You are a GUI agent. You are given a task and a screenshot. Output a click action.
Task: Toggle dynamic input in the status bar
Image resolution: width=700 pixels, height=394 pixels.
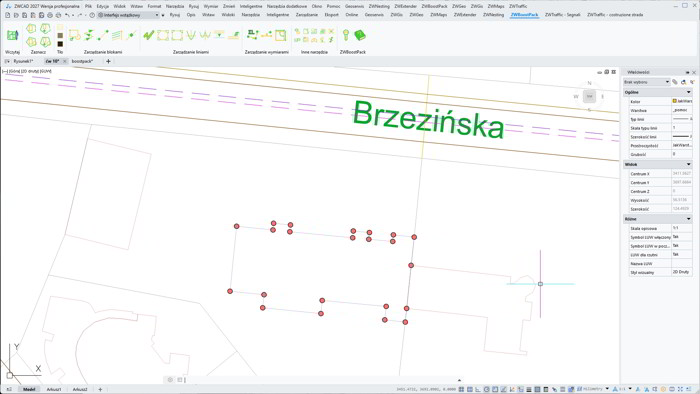(520, 390)
